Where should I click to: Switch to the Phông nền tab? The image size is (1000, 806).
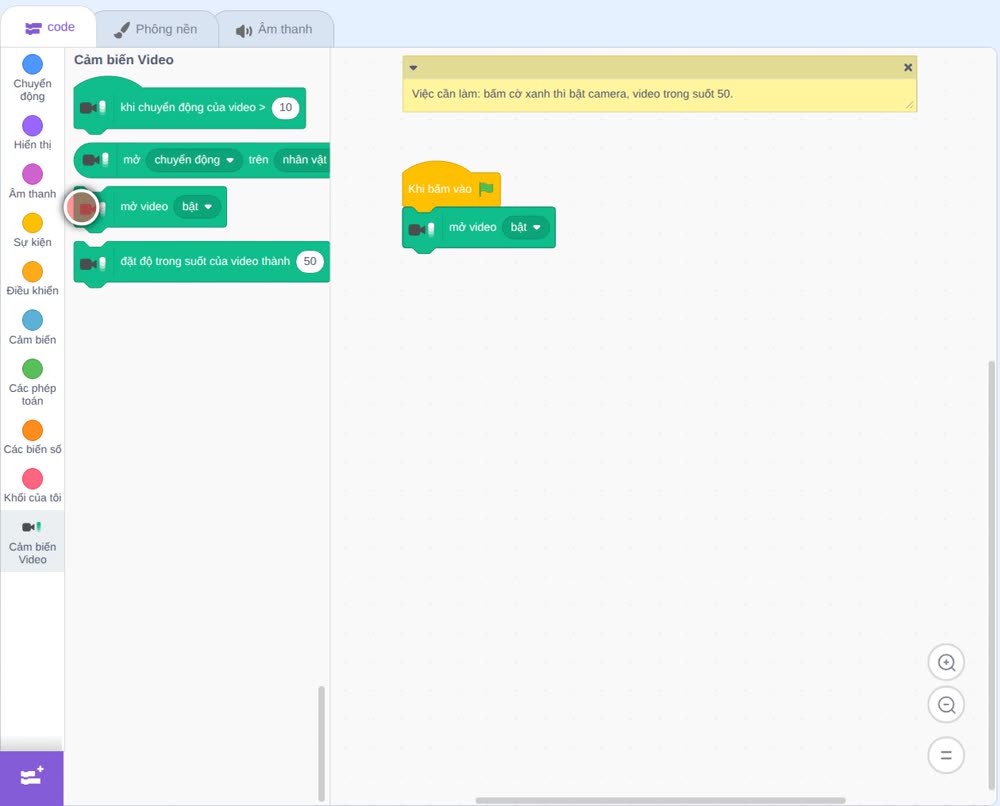(x=156, y=29)
